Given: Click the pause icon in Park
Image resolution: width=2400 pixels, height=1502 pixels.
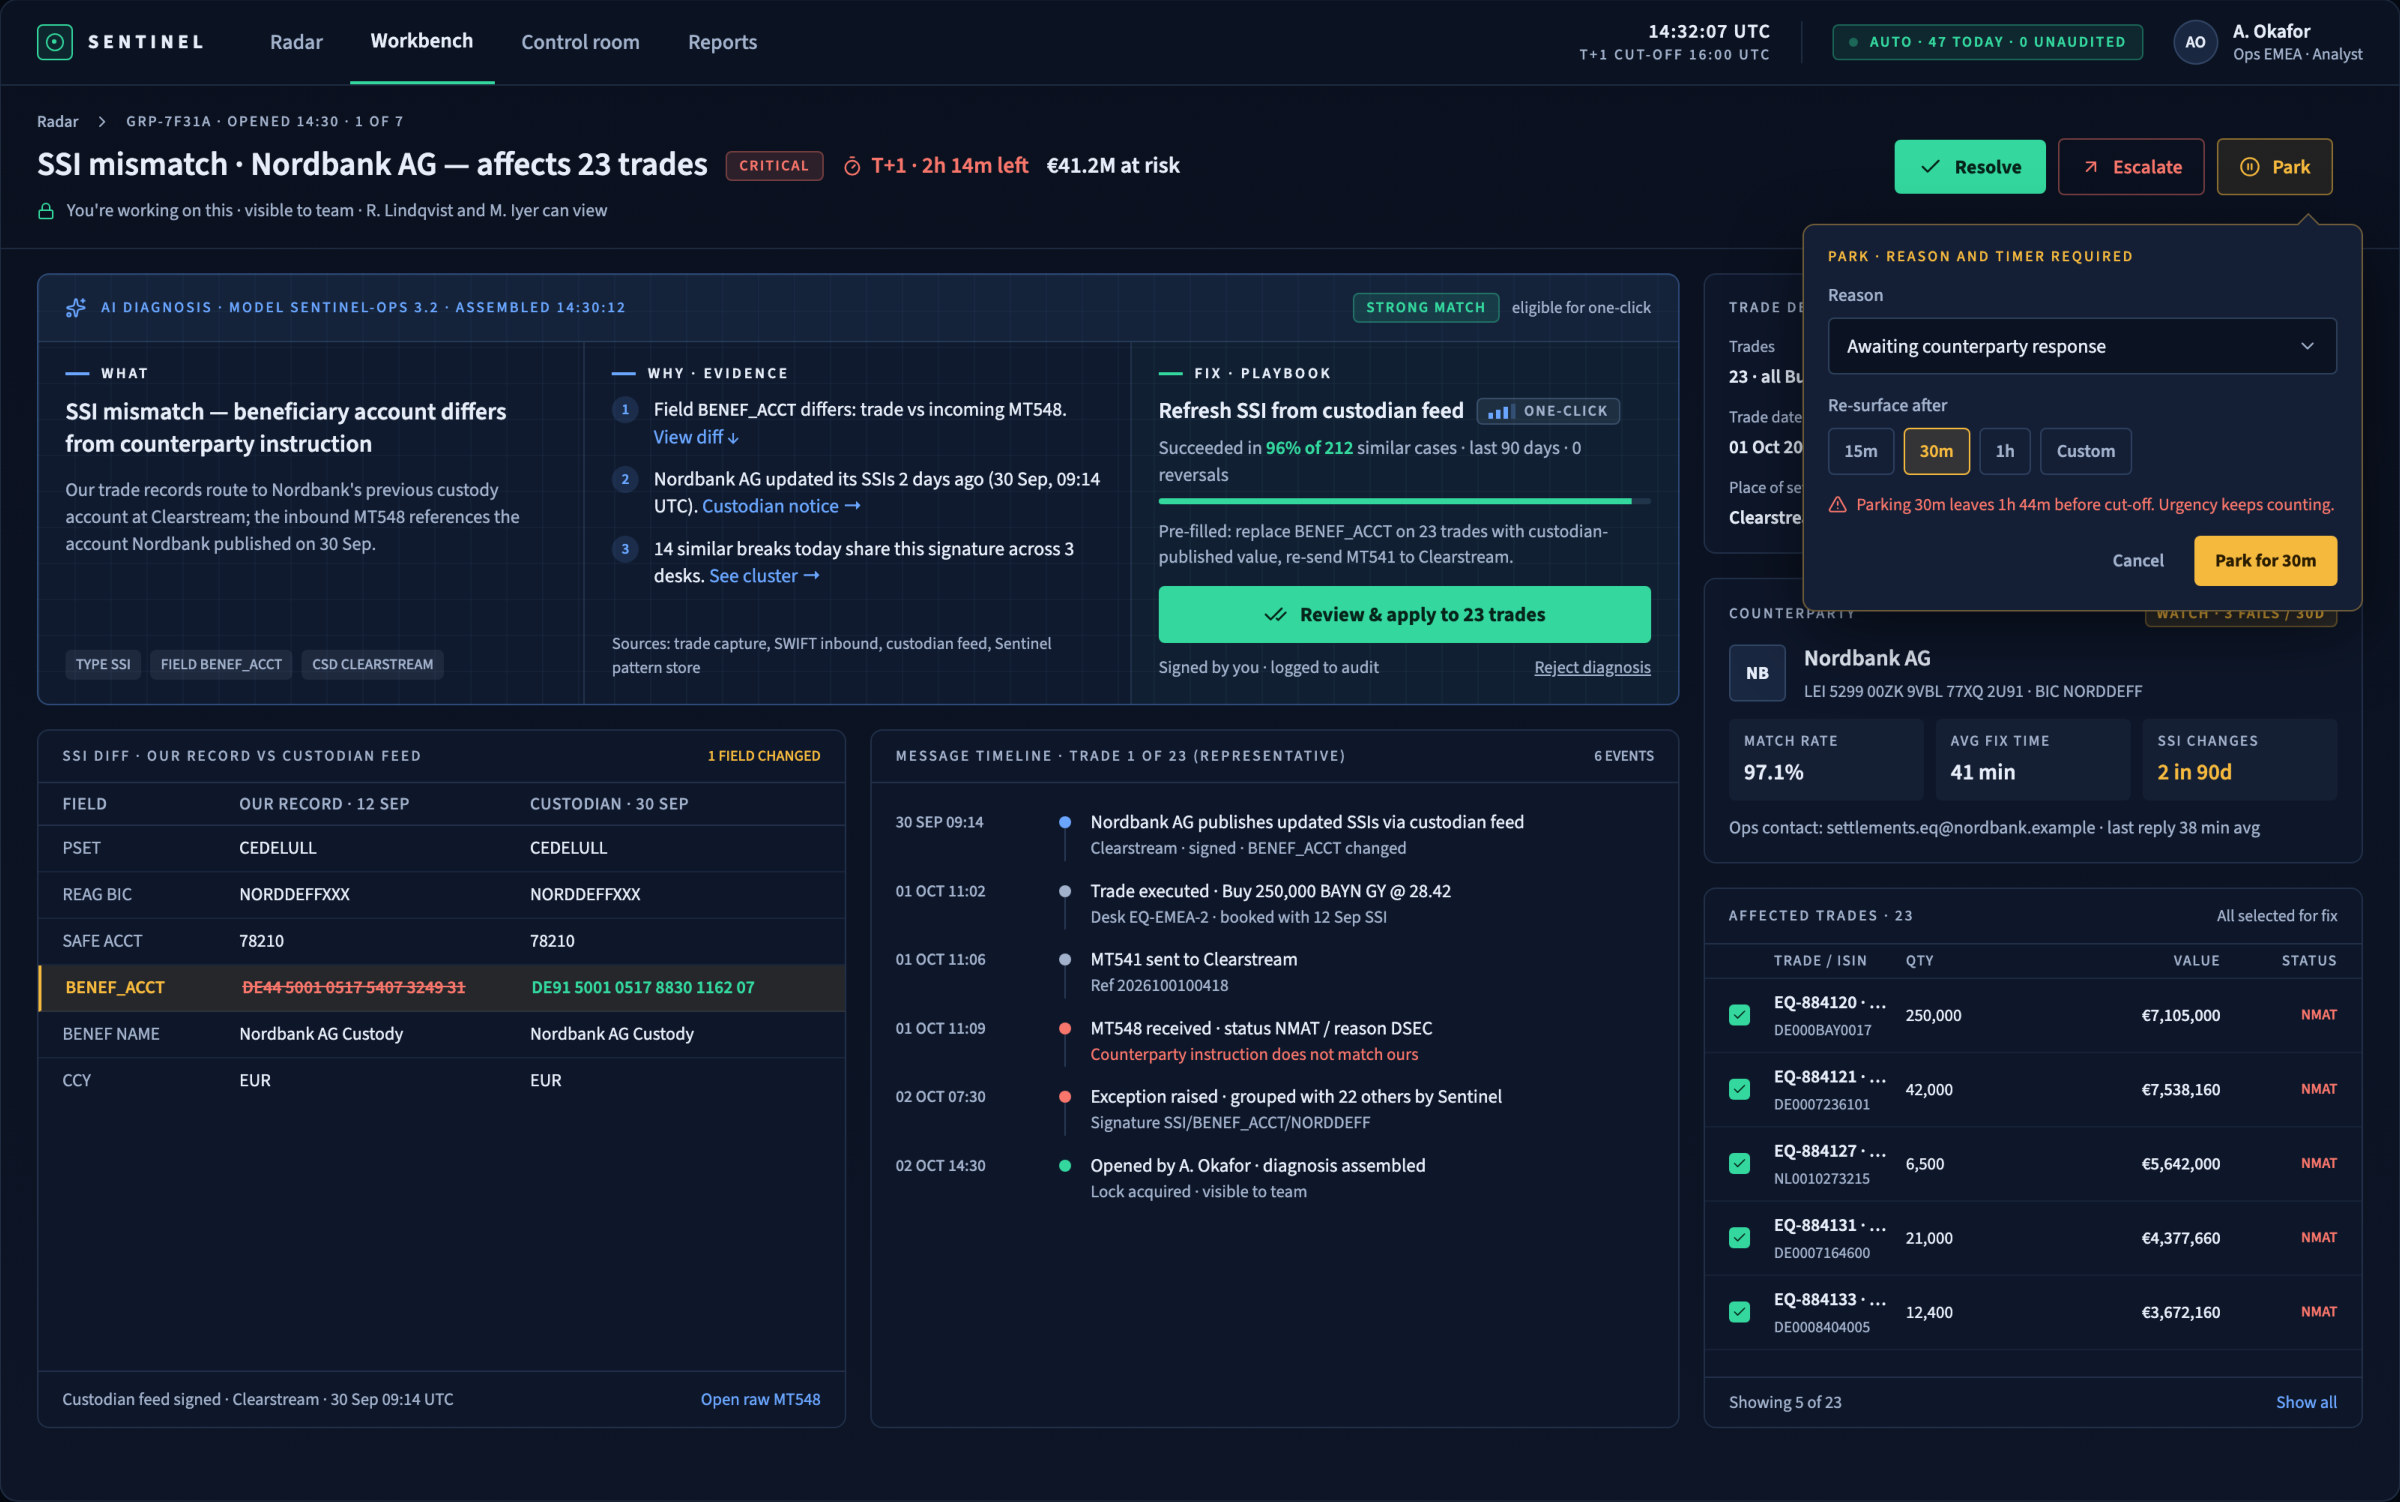Looking at the screenshot, I should [x=2249, y=167].
